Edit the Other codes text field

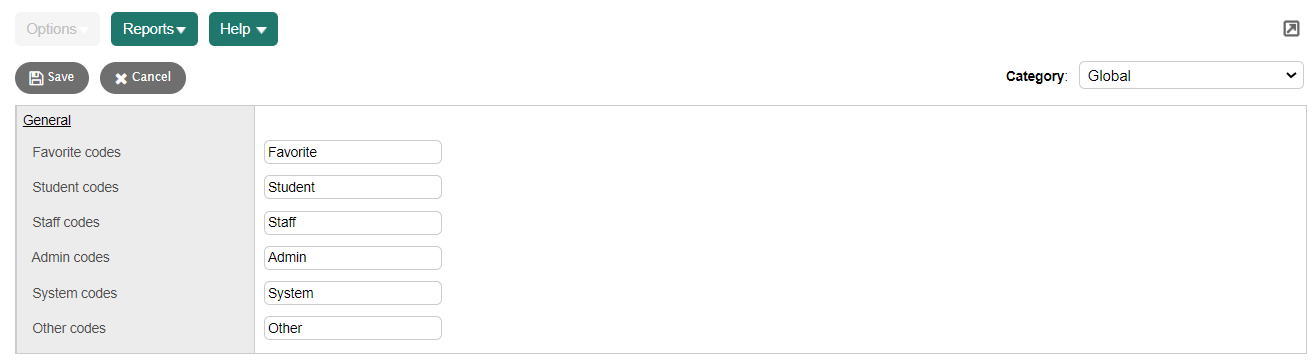pos(353,328)
